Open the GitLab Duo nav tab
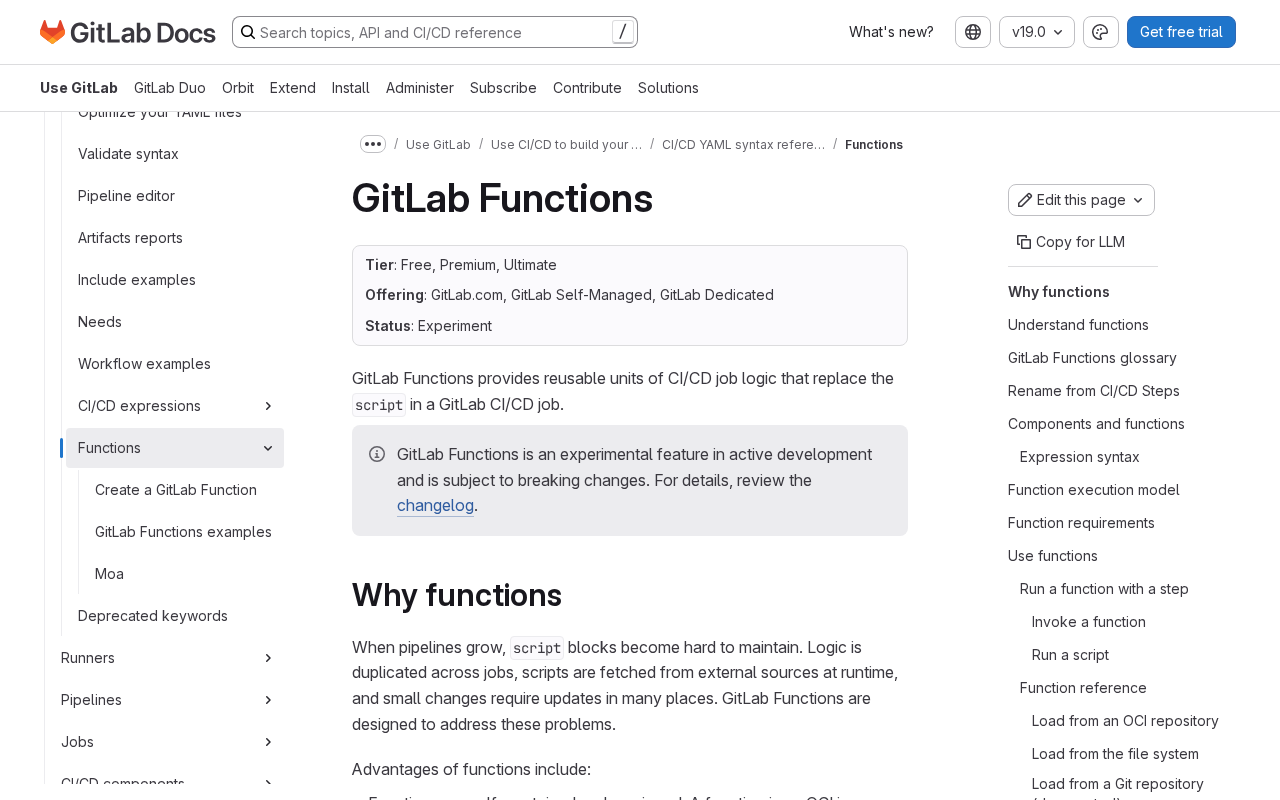Viewport: 1280px width, 800px height. pyautogui.click(x=170, y=88)
